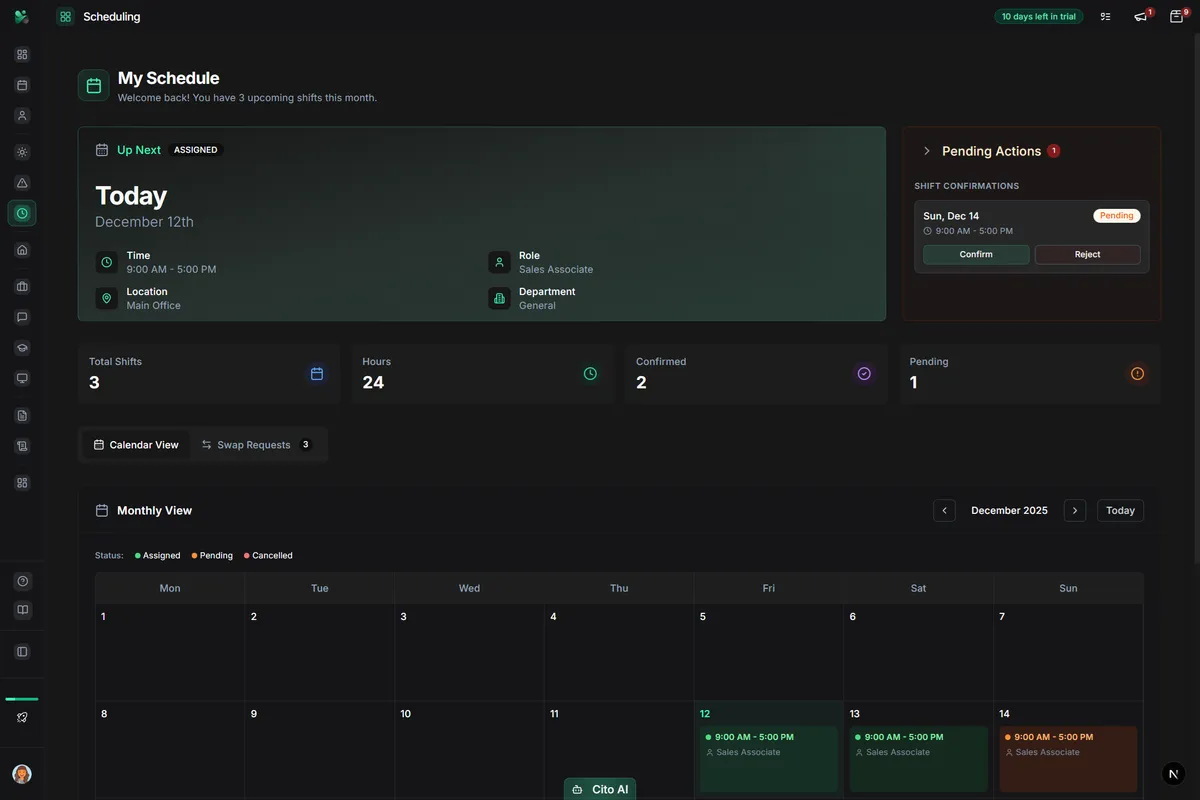
Task: Open the graduation cap sidebar icon
Action: [22, 348]
